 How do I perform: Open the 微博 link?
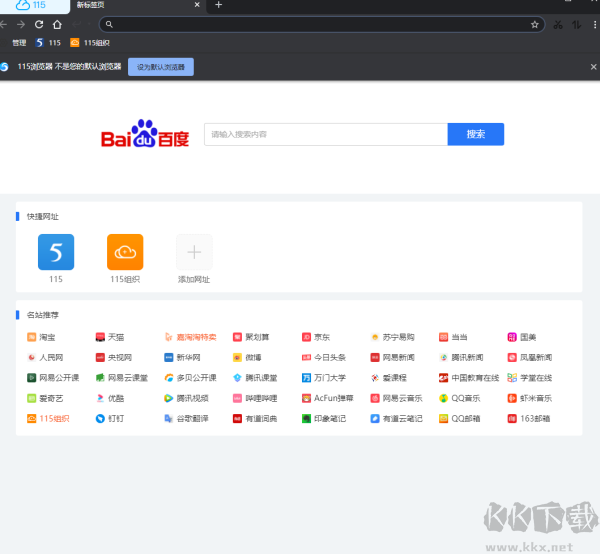point(247,357)
